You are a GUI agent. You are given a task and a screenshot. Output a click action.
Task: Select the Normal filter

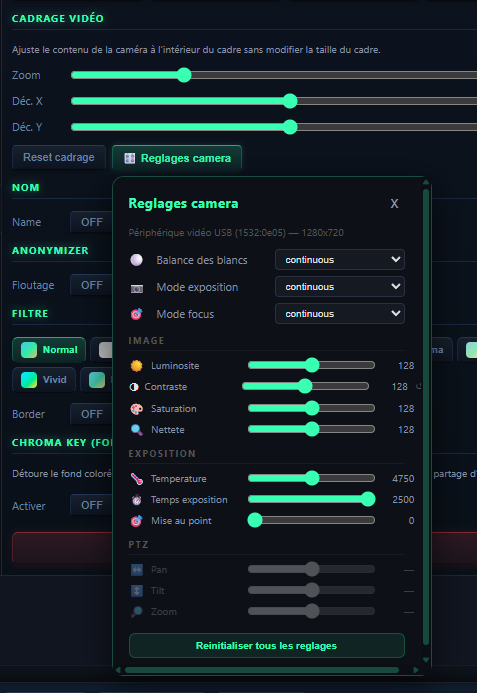(x=49, y=350)
